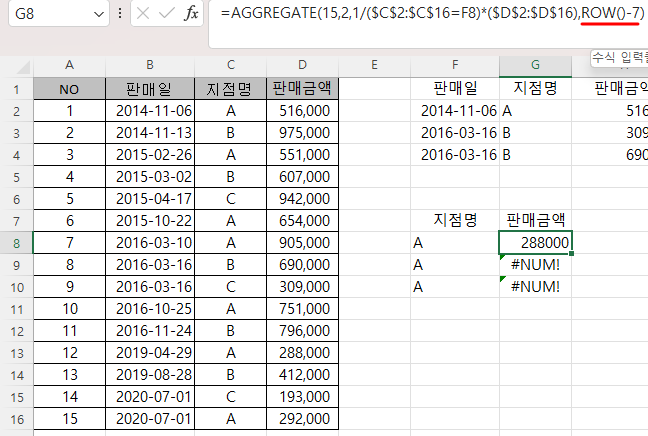Select row 16 header

point(17,419)
